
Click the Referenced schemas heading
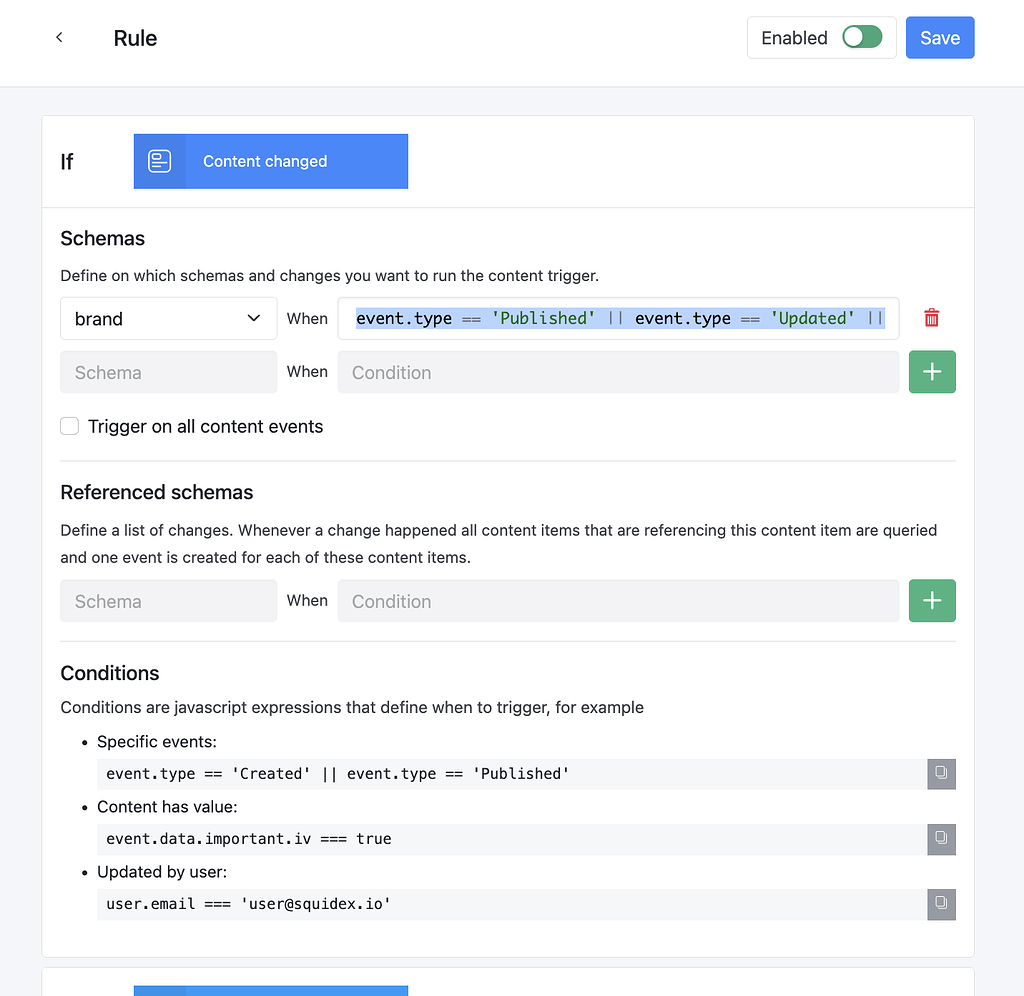157,492
